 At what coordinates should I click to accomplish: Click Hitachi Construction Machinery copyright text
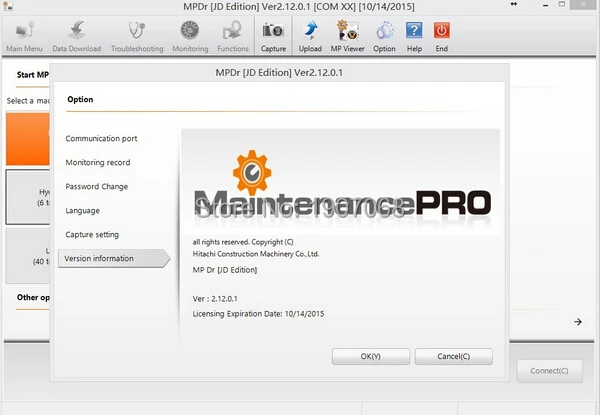point(256,254)
